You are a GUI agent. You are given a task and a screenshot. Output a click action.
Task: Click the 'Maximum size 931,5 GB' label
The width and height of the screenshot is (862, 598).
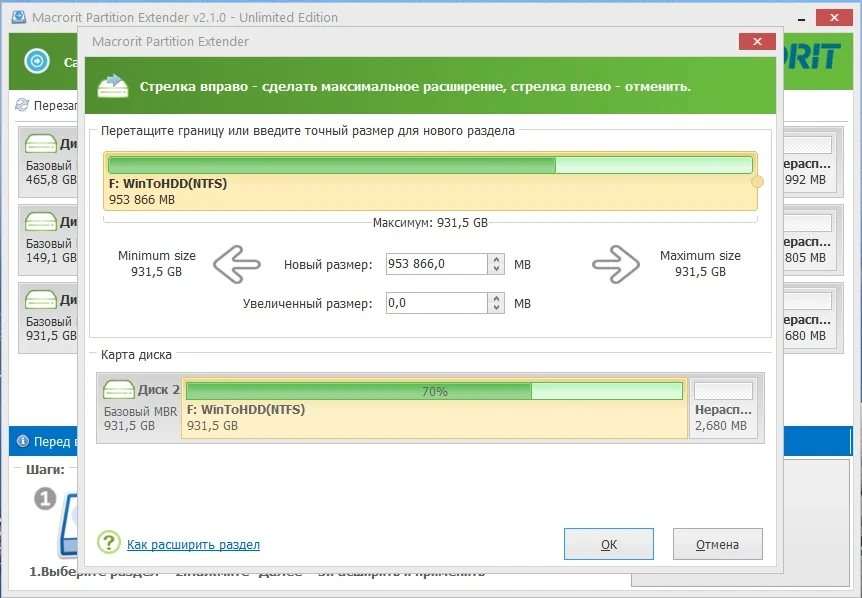tap(700, 264)
